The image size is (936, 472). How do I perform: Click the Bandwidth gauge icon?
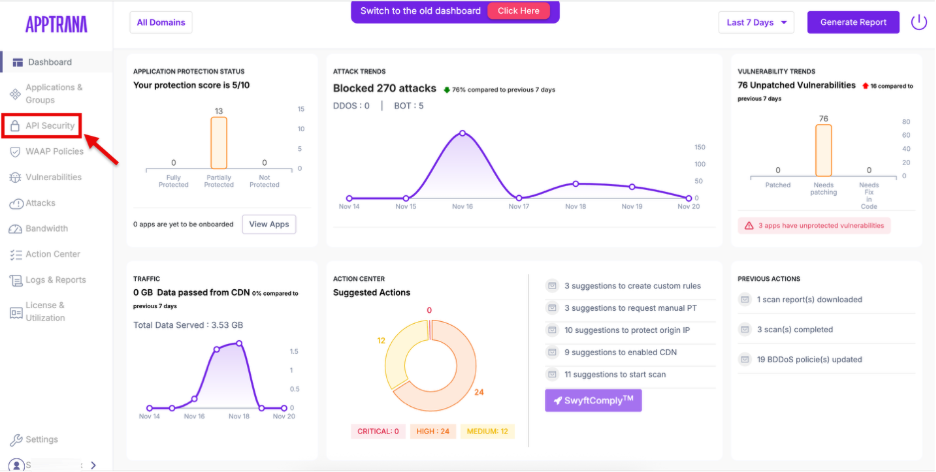[x=16, y=229]
